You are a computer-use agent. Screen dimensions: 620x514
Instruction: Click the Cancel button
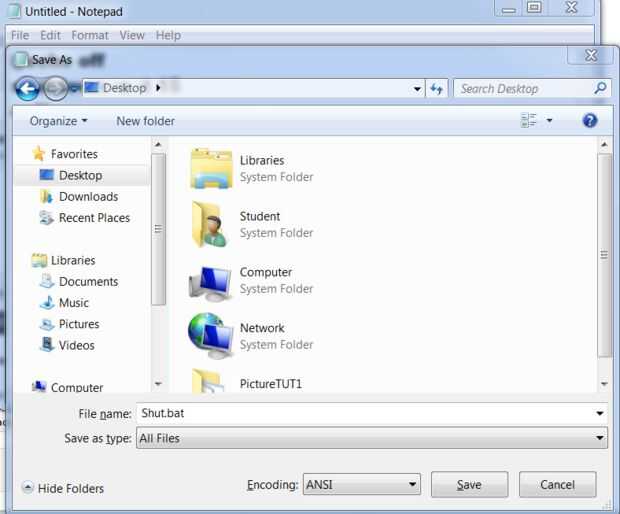[558, 484]
